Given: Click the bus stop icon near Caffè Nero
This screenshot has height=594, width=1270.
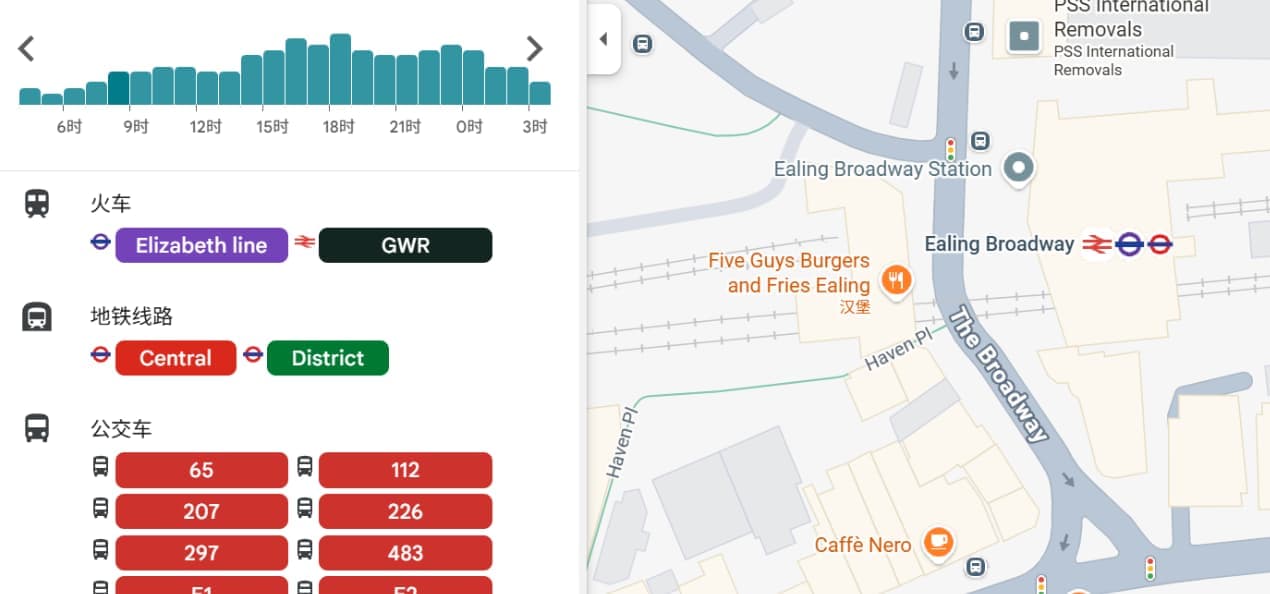Looking at the screenshot, I should coord(976,567).
